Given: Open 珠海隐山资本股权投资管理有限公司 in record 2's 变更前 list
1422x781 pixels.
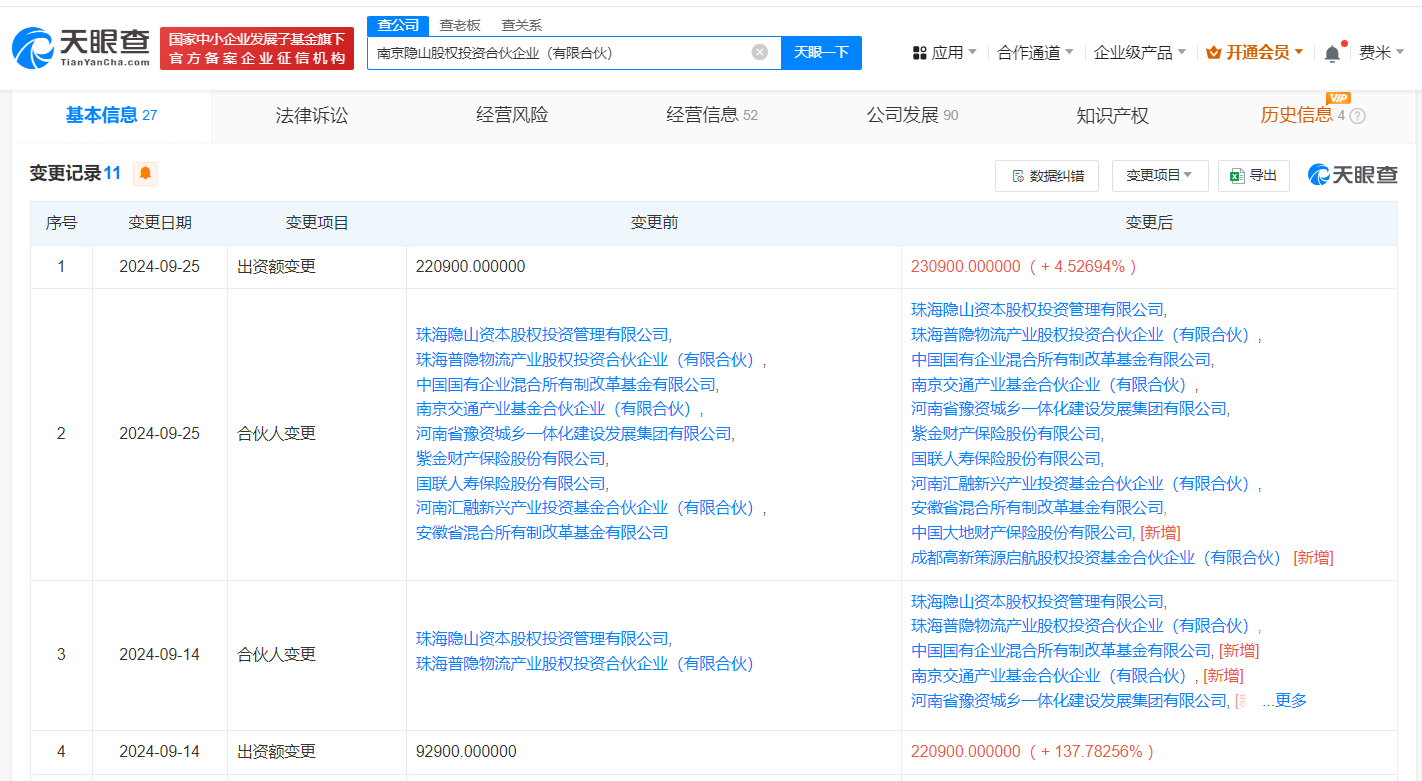Looking at the screenshot, I should [x=542, y=335].
